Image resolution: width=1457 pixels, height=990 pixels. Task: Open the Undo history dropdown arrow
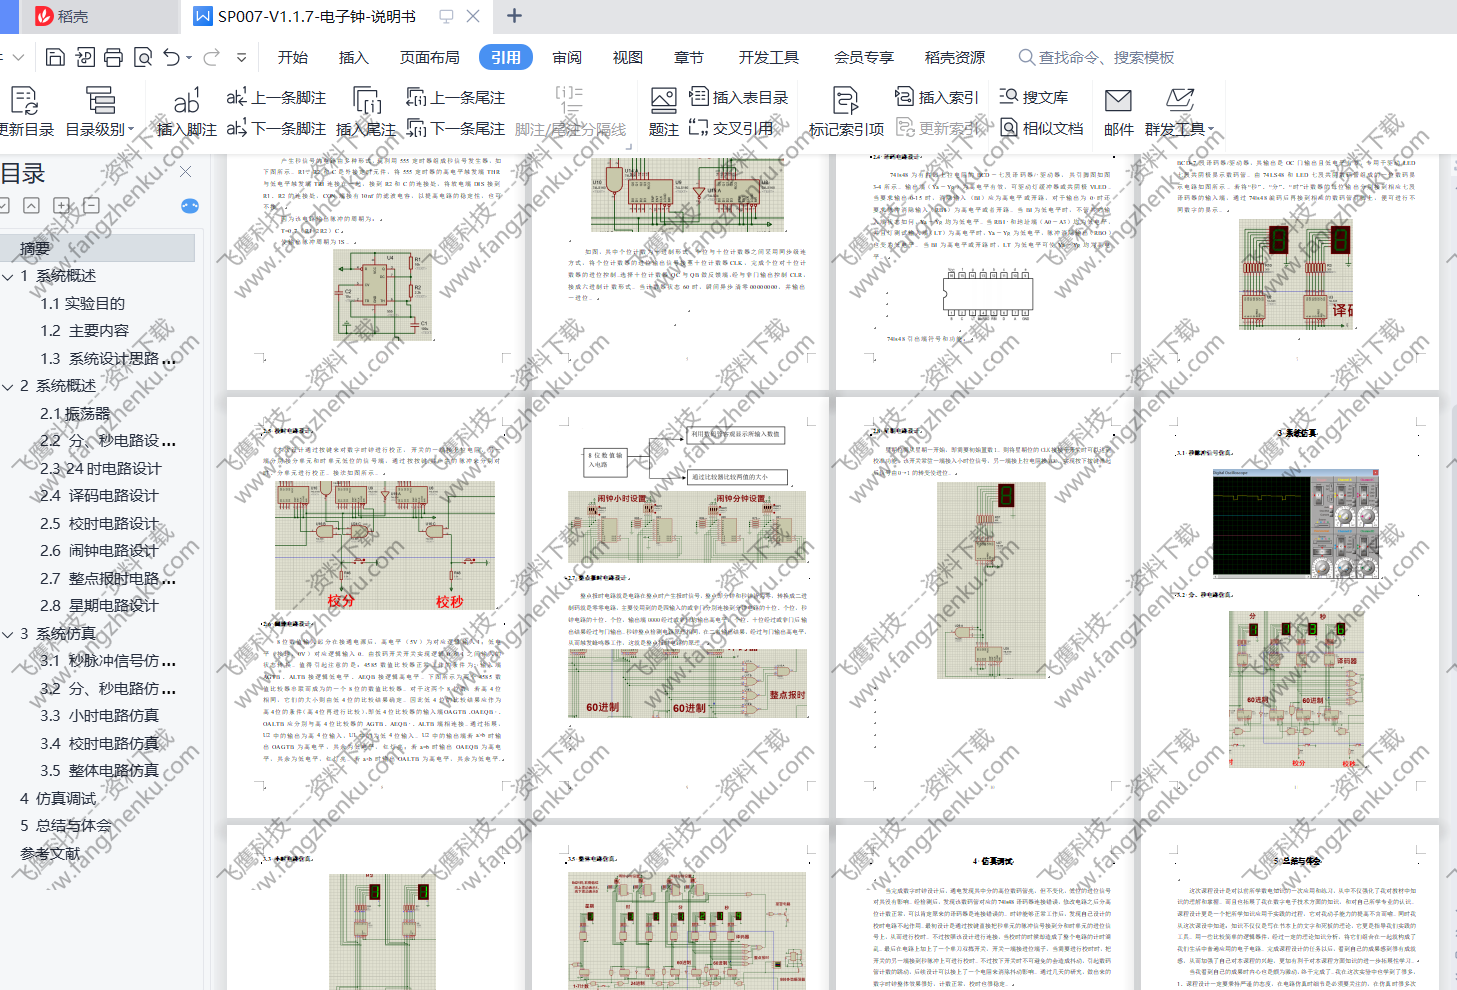[189, 58]
